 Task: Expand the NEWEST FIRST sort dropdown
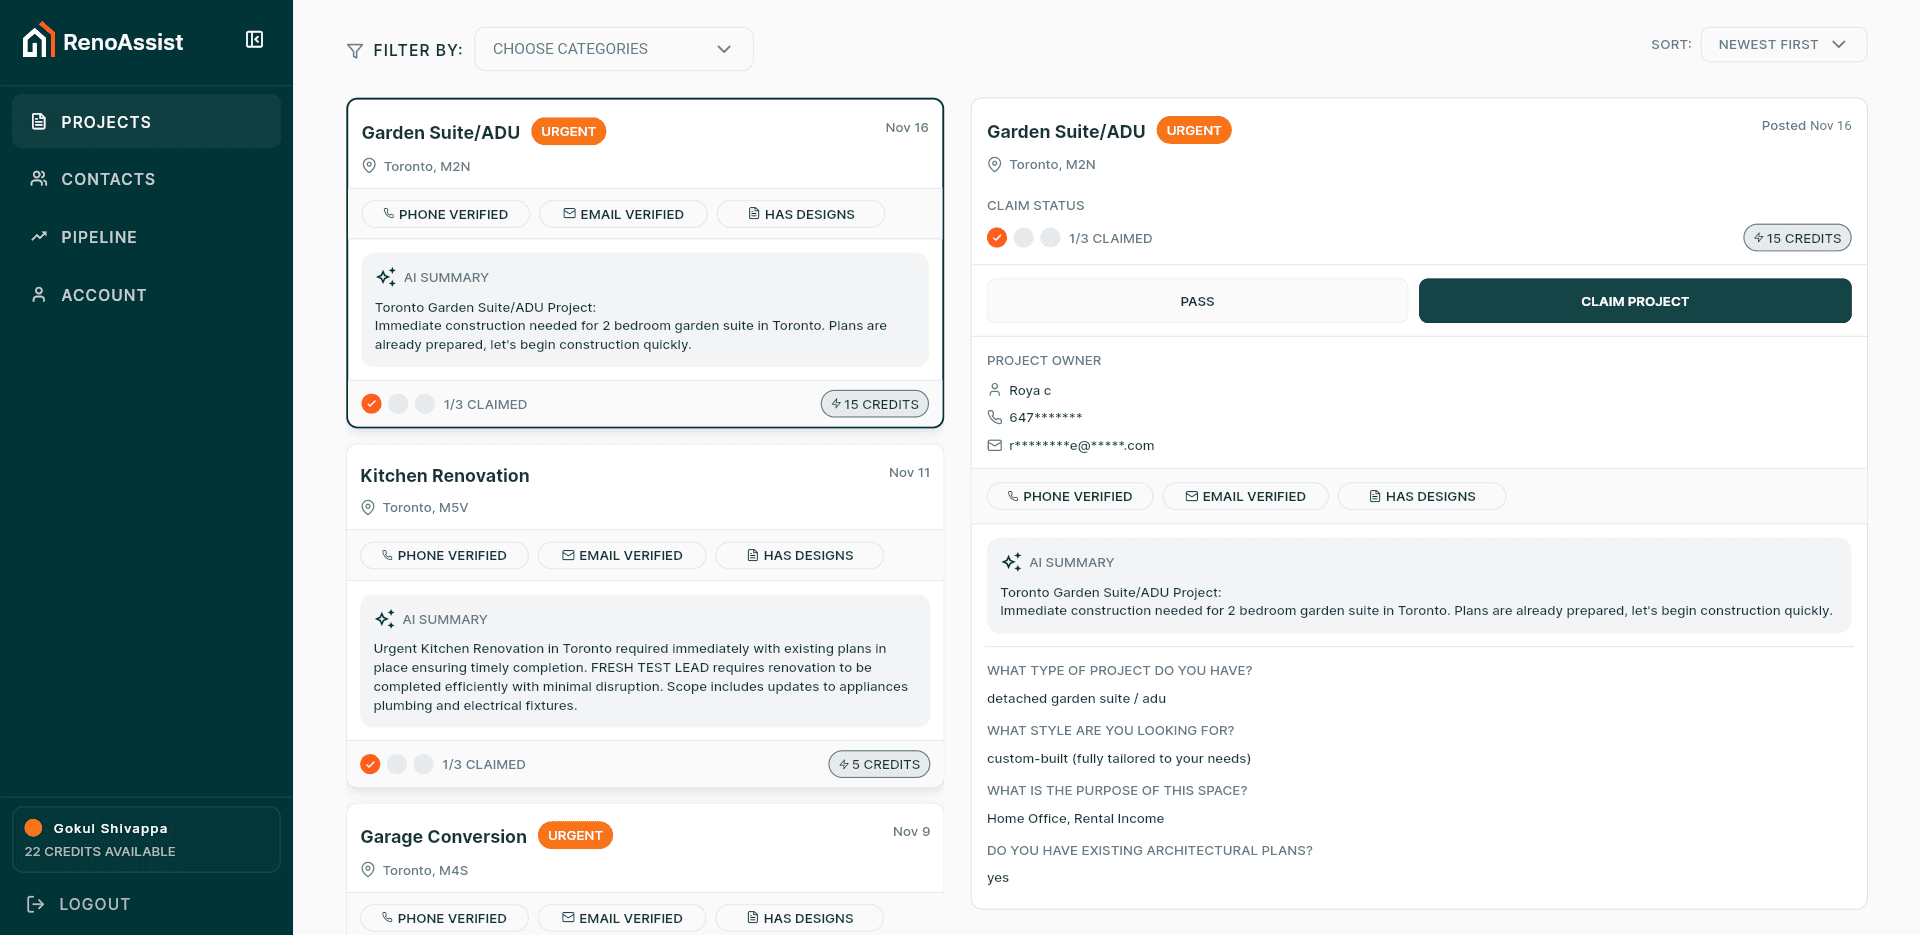click(1783, 44)
